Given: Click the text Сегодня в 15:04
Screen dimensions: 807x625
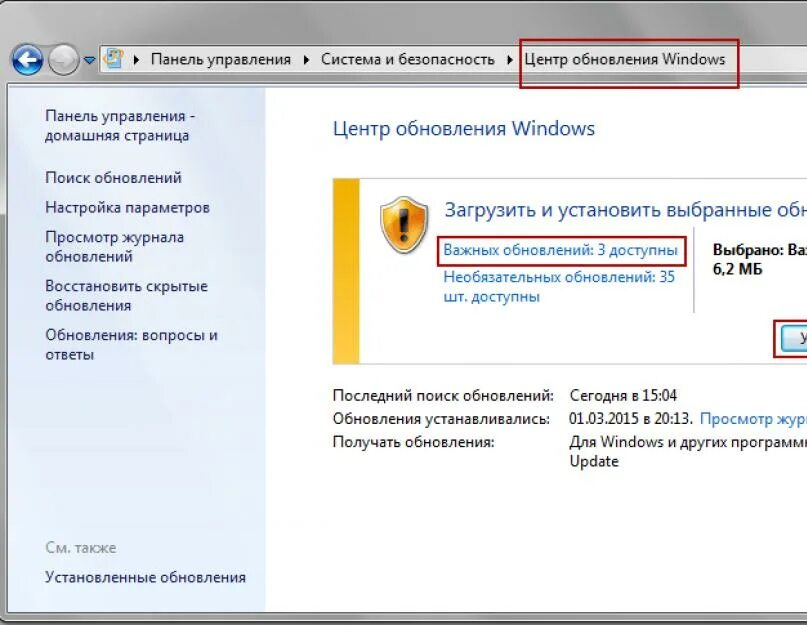Looking at the screenshot, I should coord(623,396).
